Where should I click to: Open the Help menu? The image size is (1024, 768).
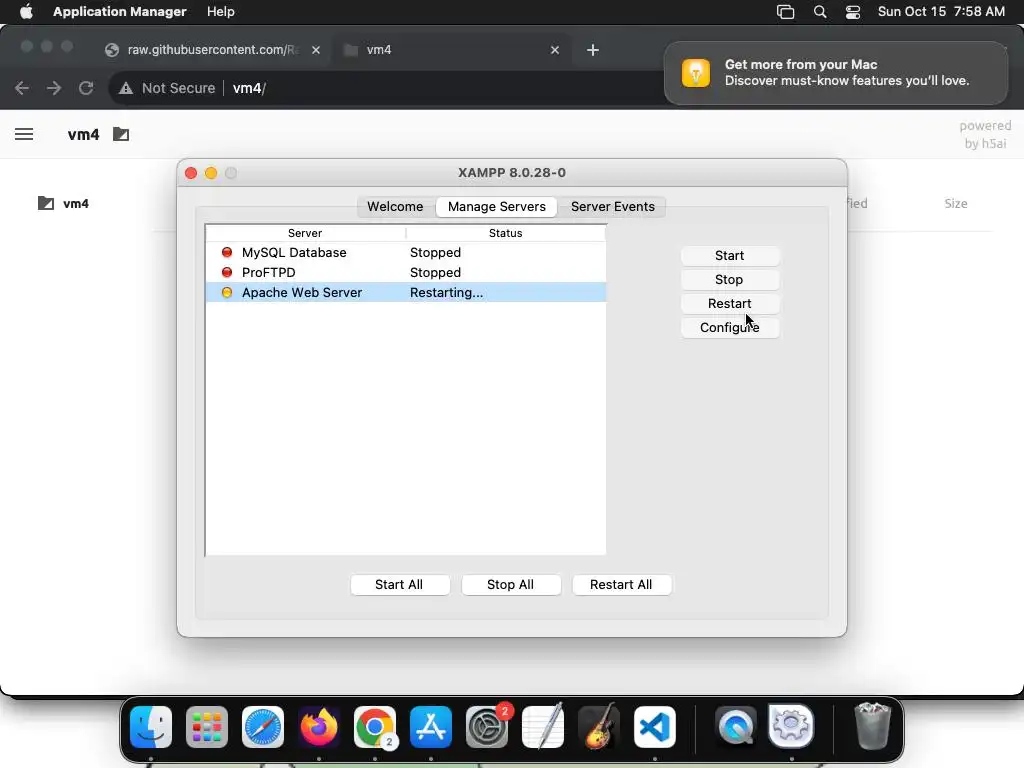[x=221, y=12]
